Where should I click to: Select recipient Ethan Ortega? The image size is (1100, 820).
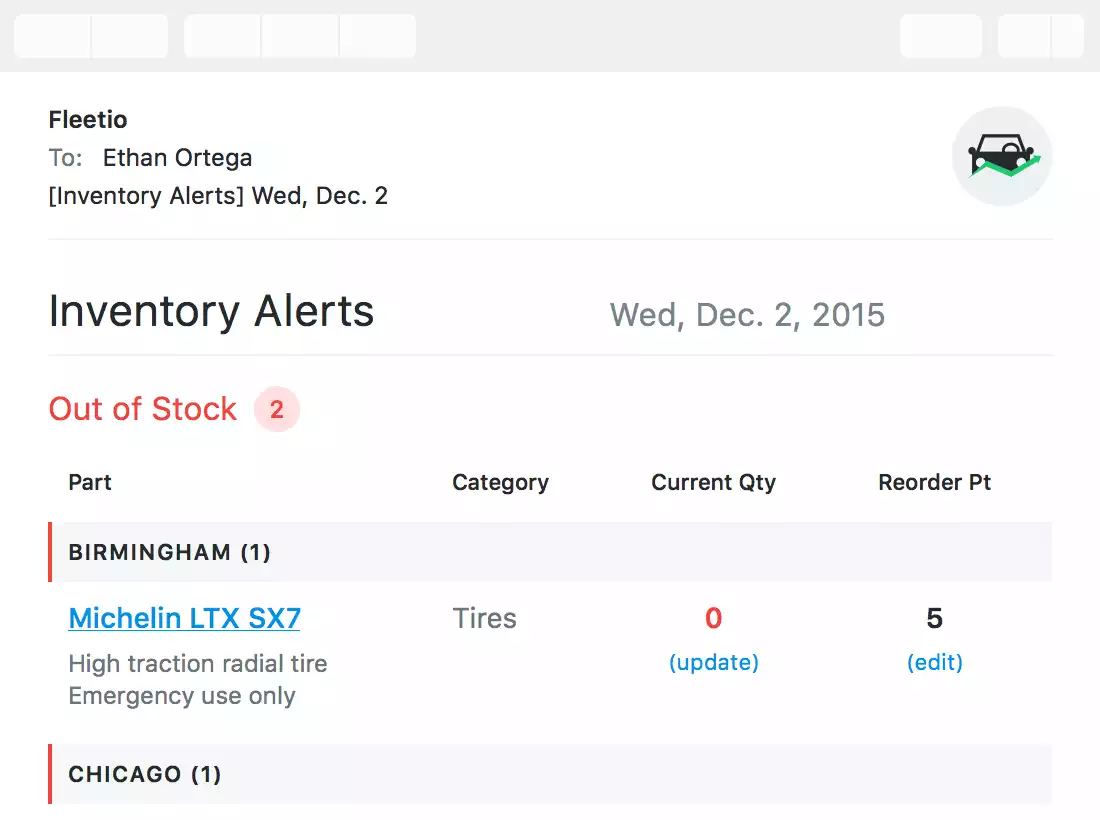pyautogui.click(x=177, y=157)
